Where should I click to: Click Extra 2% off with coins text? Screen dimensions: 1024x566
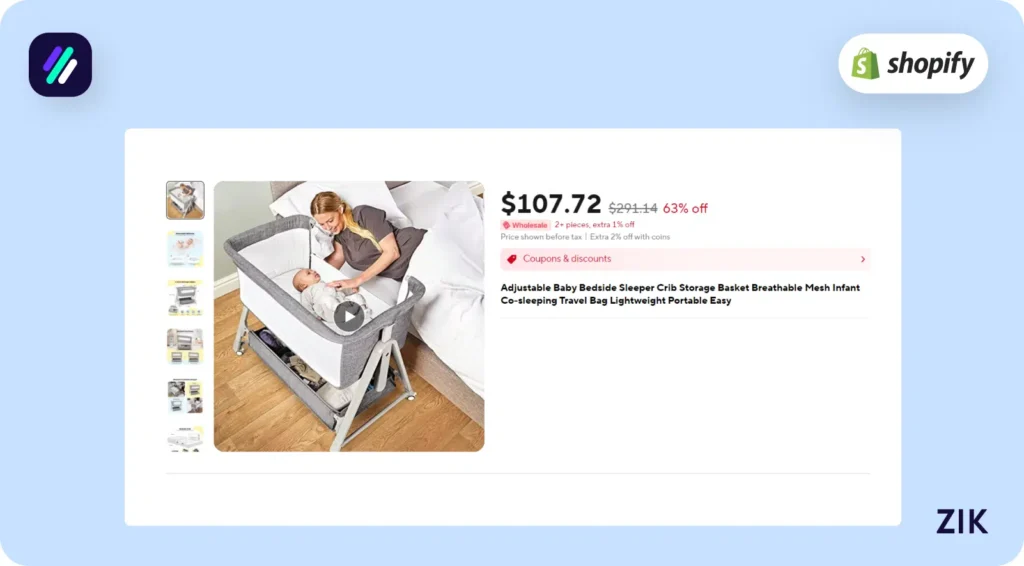click(630, 237)
